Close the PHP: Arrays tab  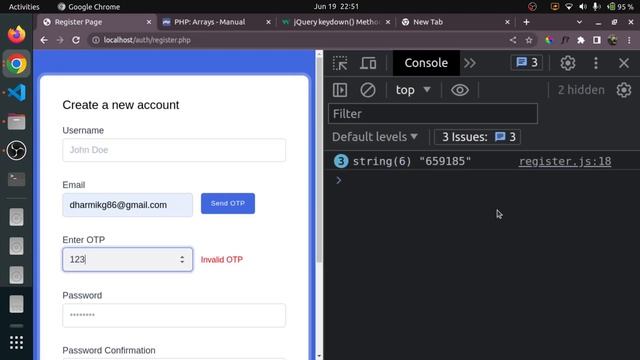click(268, 22)
